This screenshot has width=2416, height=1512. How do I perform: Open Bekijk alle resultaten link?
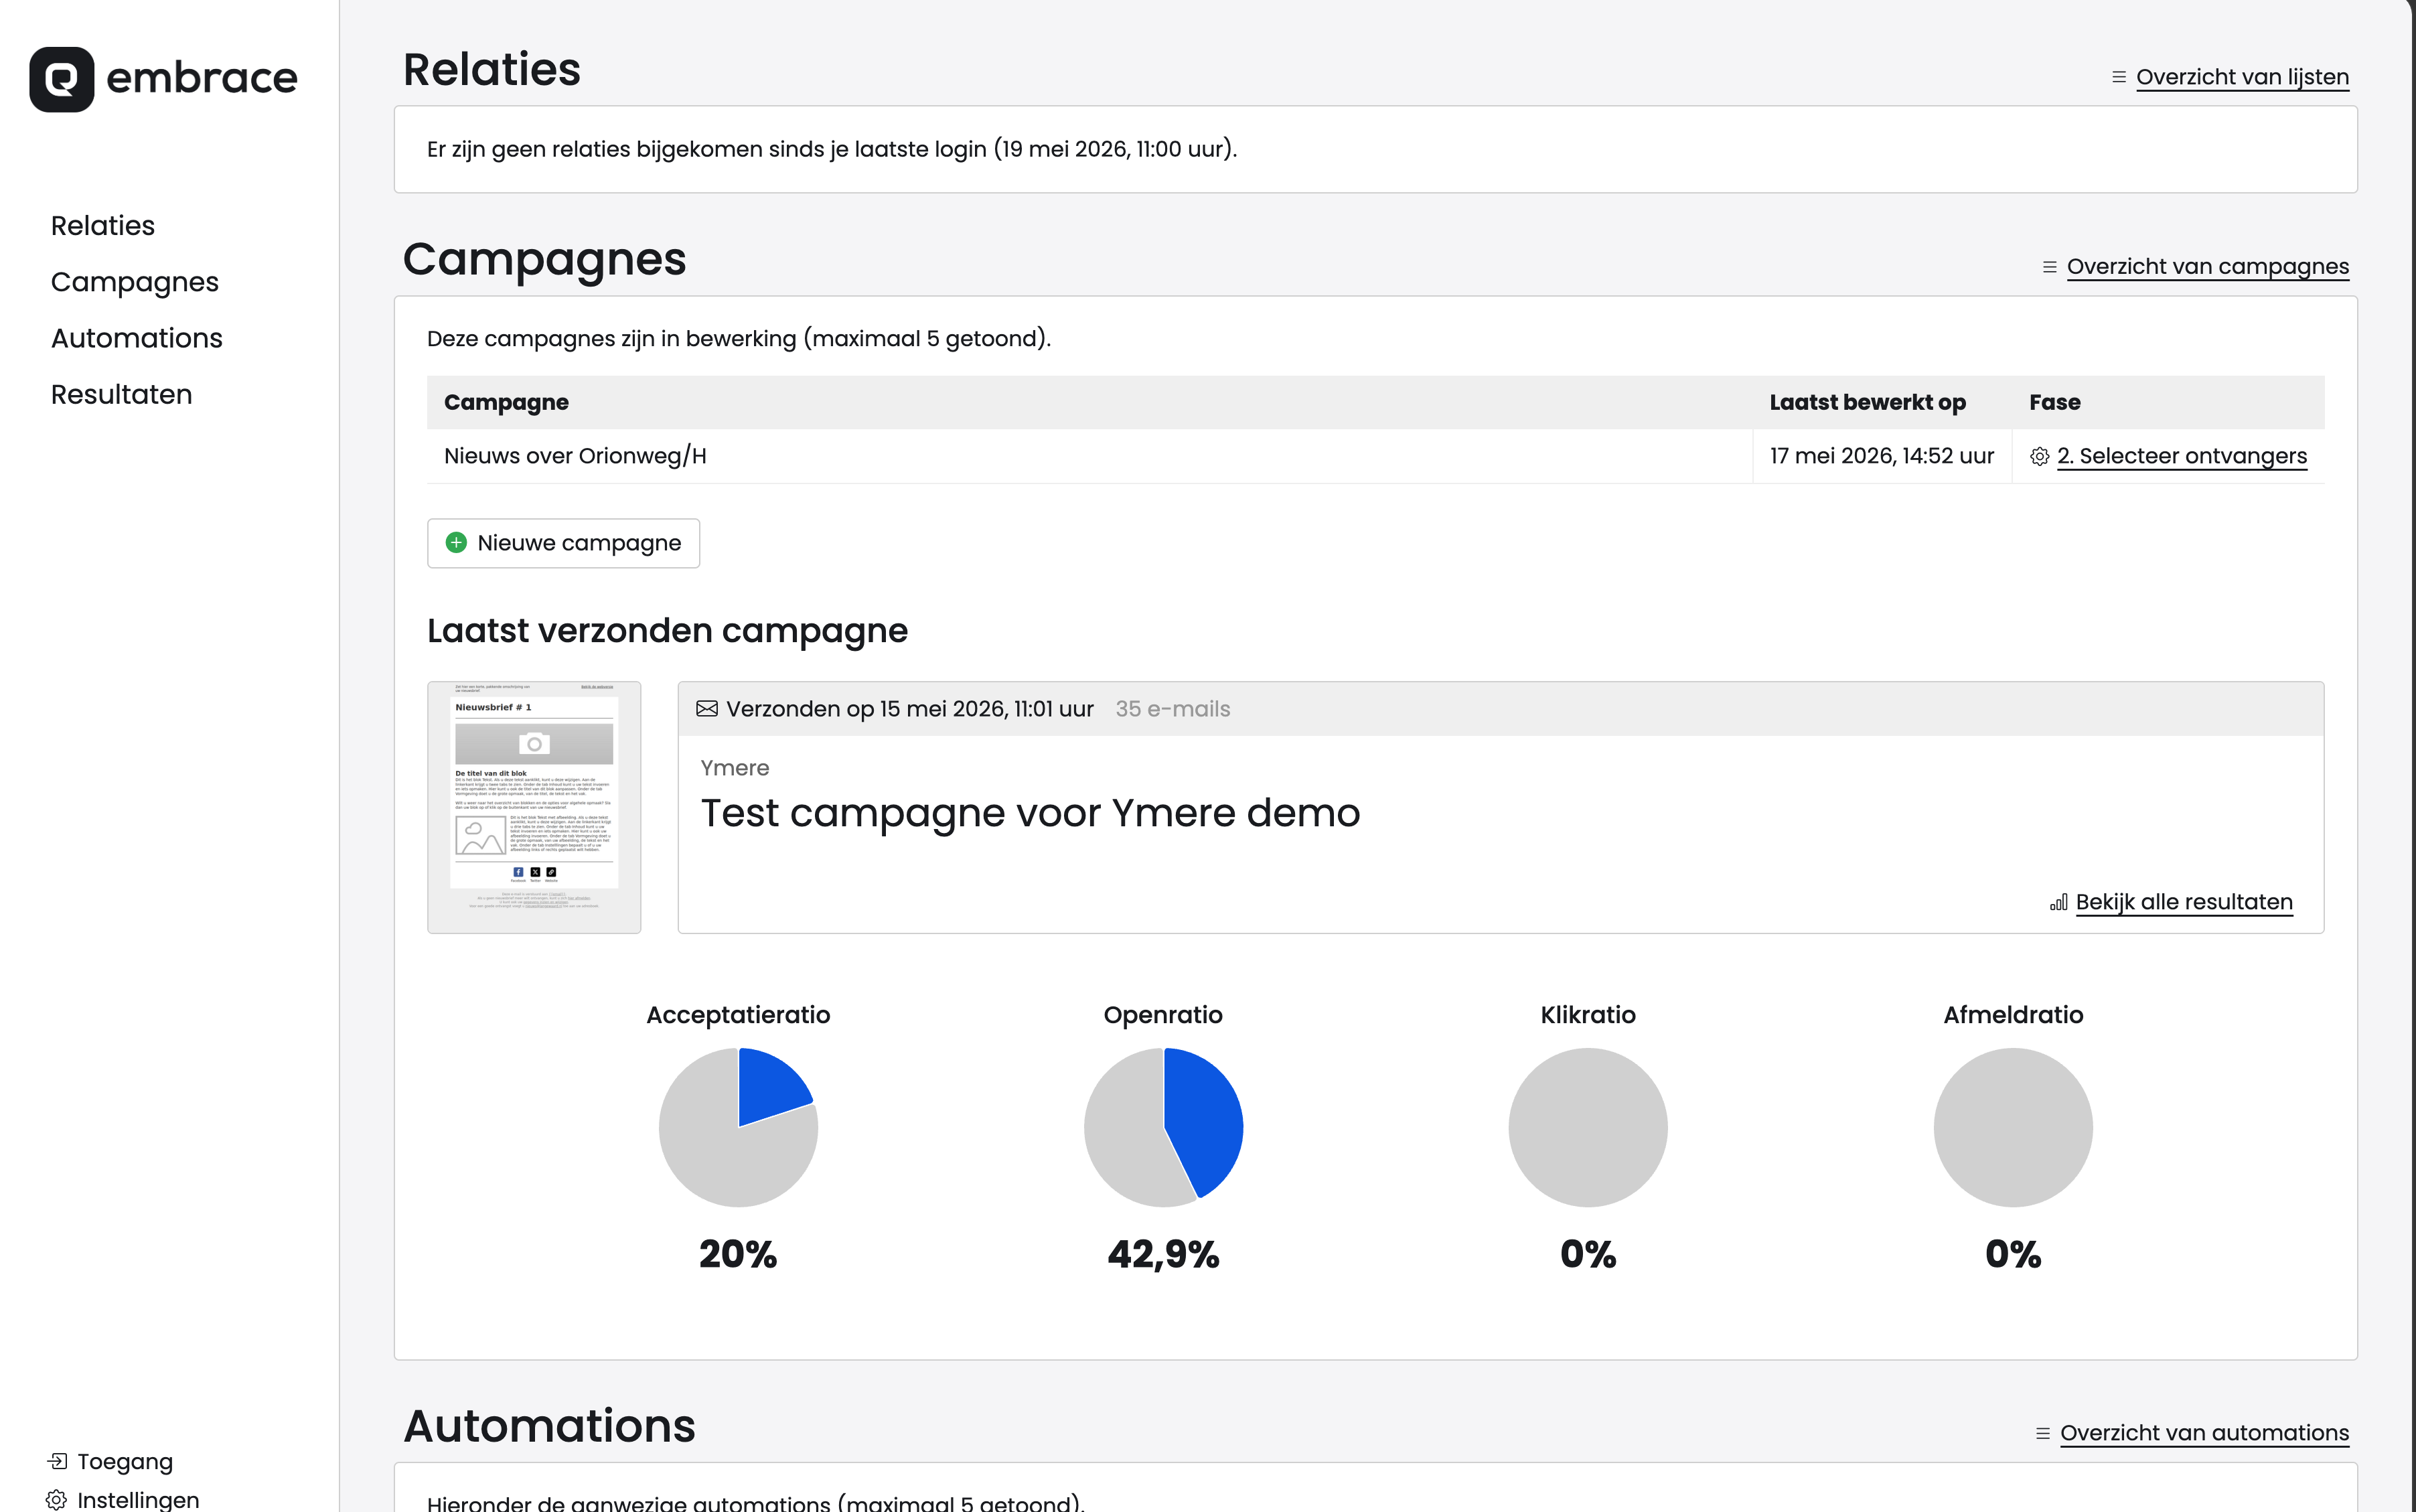[x=2184, y=902]
